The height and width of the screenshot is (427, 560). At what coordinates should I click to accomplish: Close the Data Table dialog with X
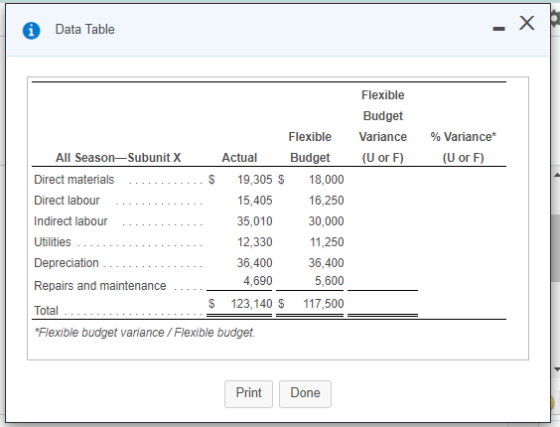pyautogui.click(x=527, y=23)
